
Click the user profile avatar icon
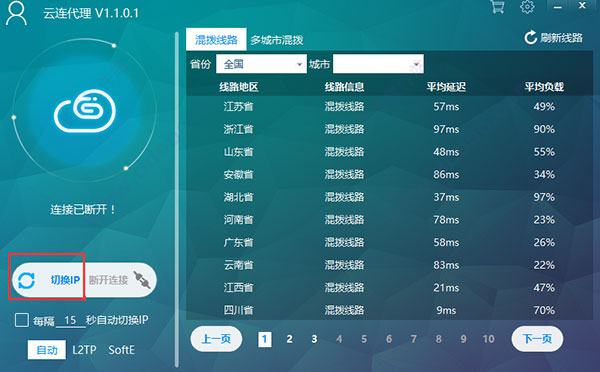pos(16,13)
